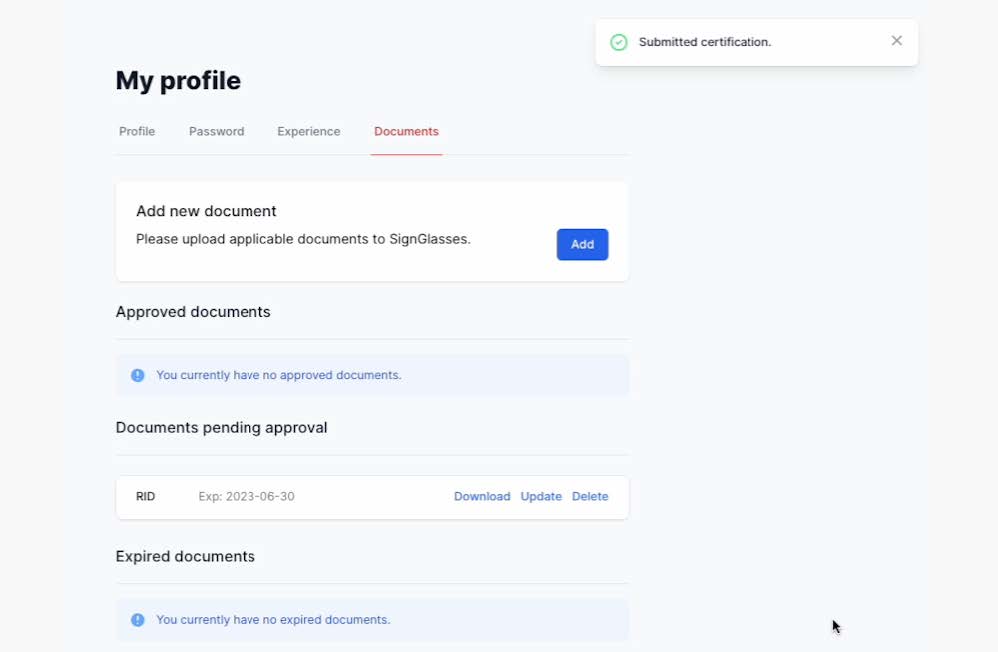Click the info icon beside no approved documents
The image size is (998, 652).
pos(137,375)
